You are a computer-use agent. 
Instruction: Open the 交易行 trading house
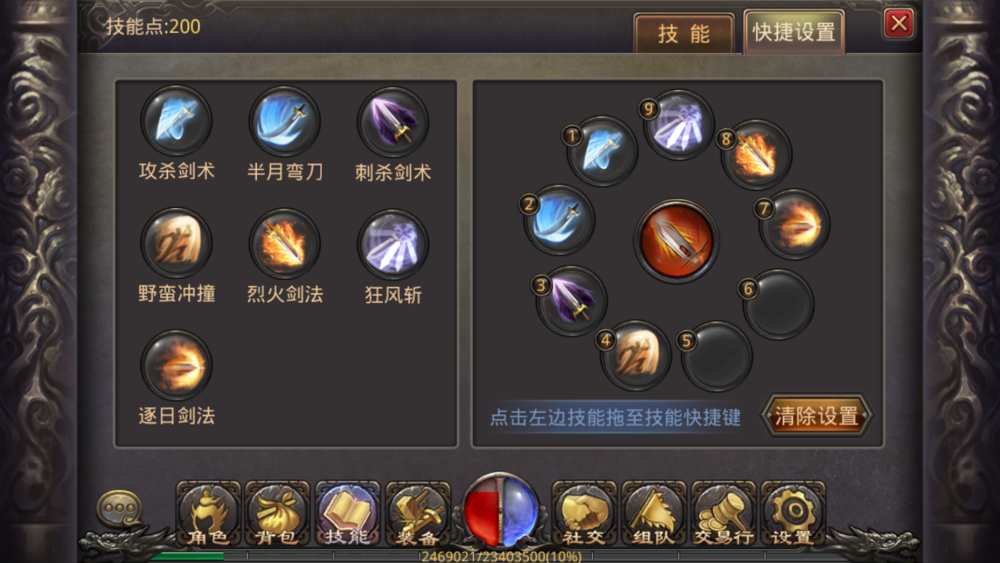[723, 514]
